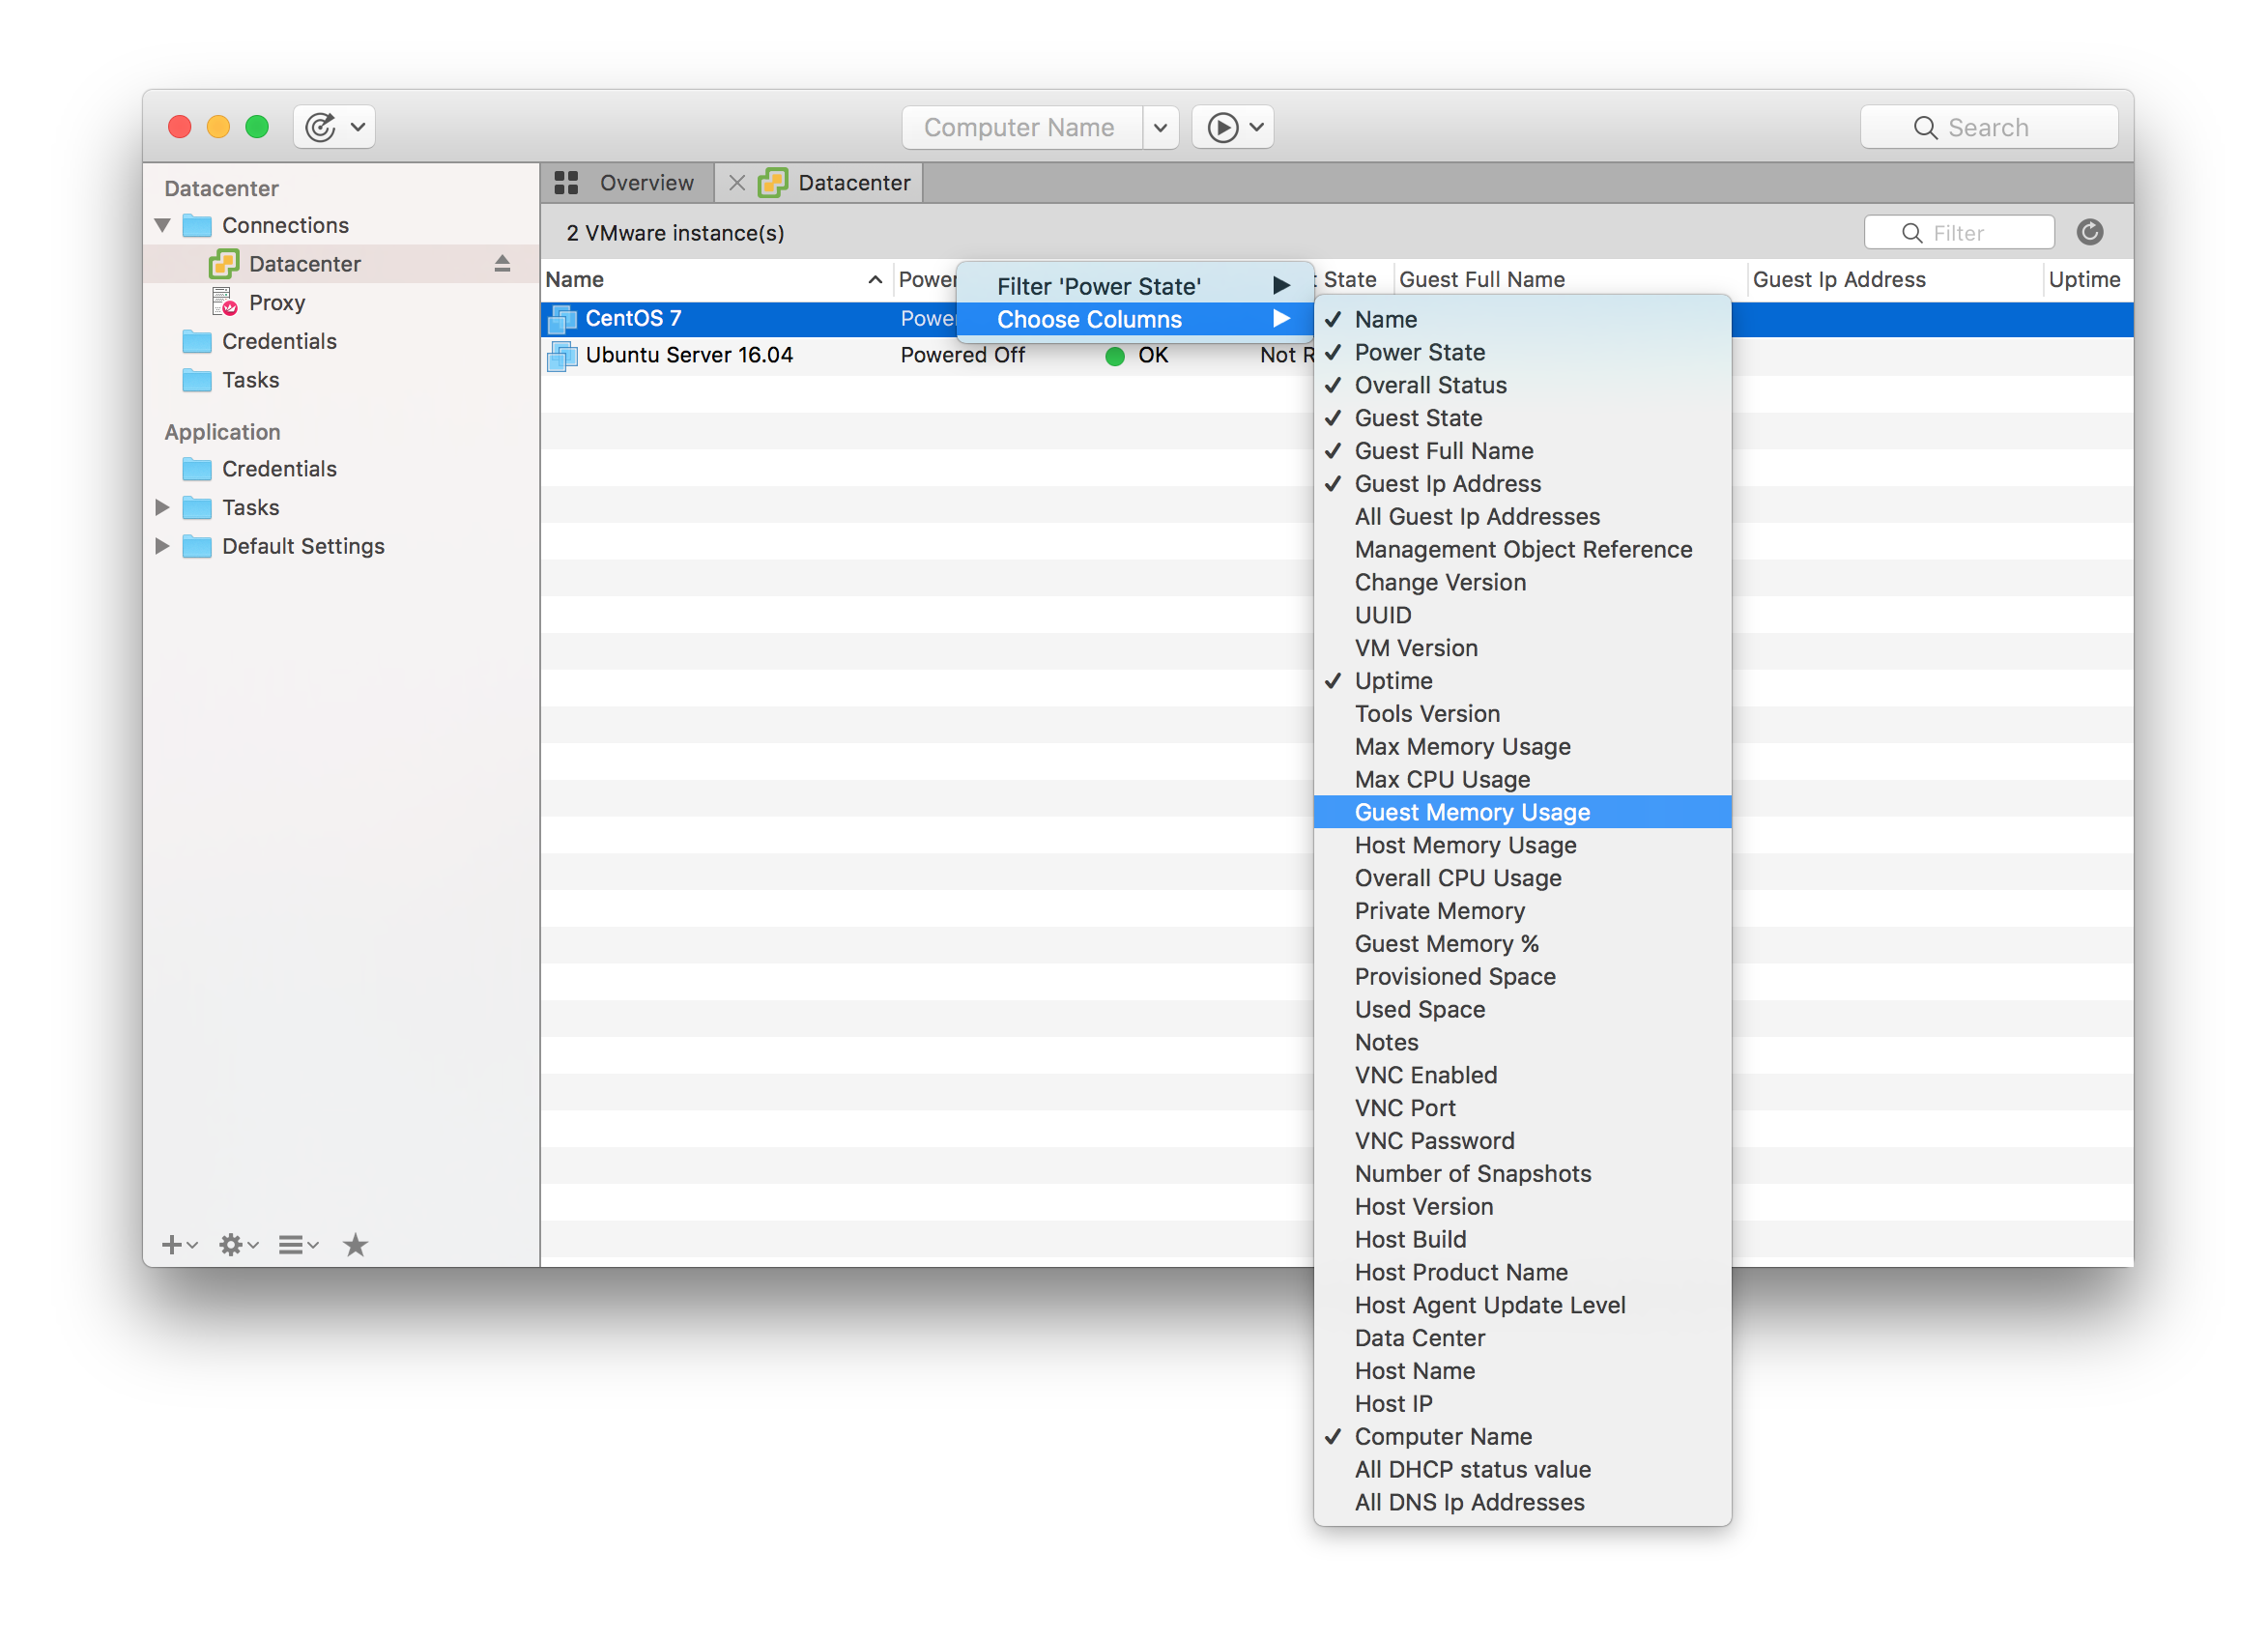The height and width of the screenshot is (1639, 2268).
Task: Enable the All DNS Ip Addresses column
Action: 1522,1503
